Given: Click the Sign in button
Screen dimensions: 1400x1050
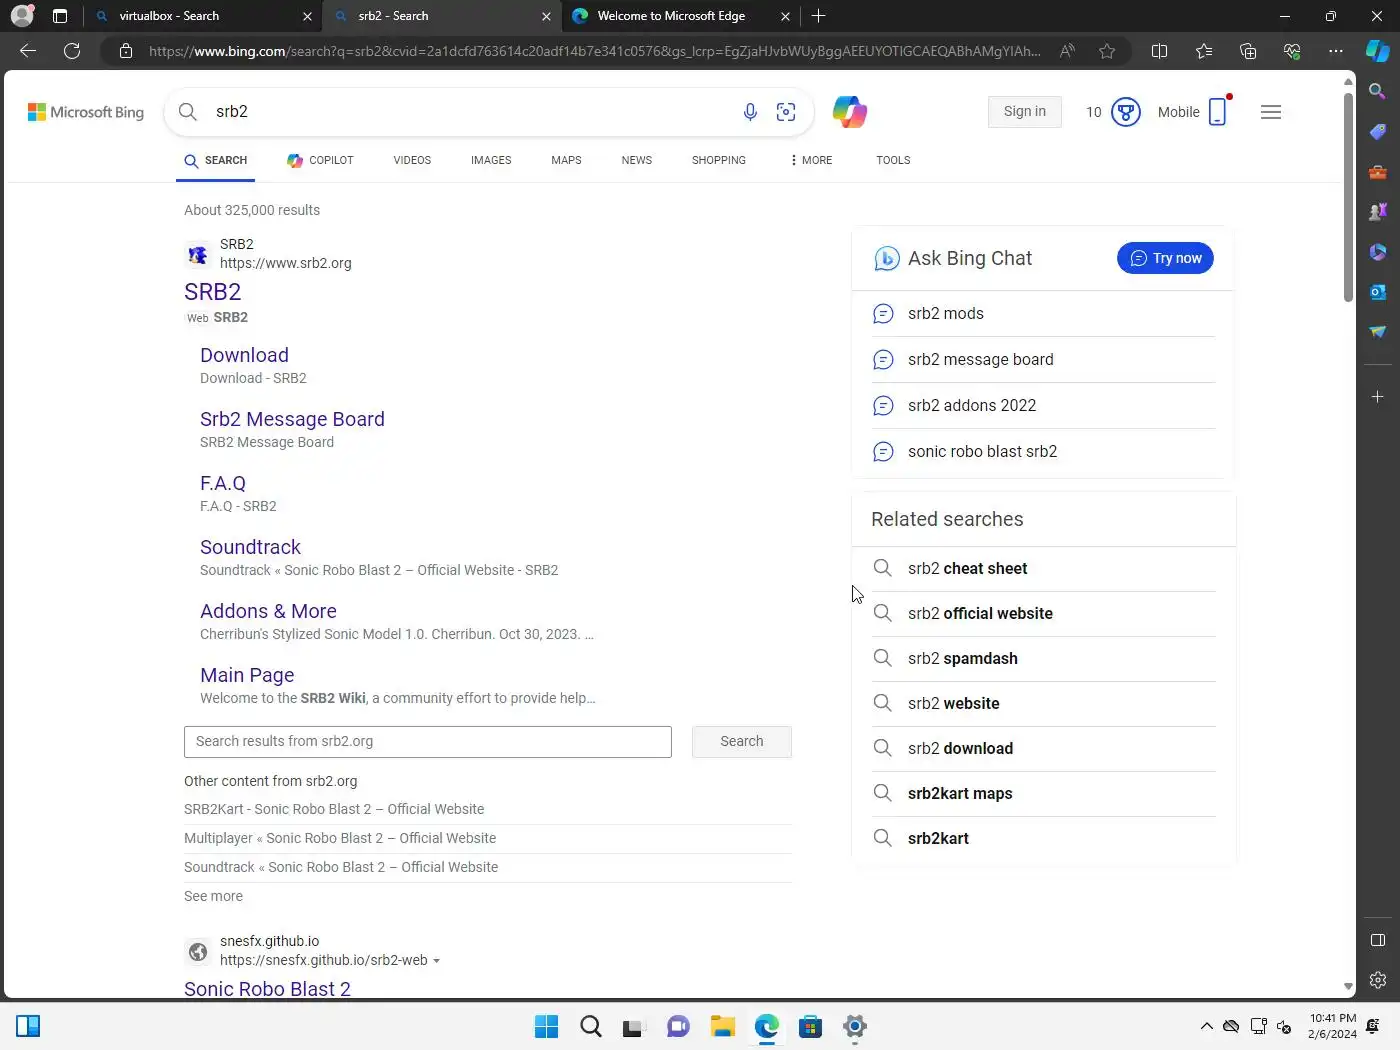Looking at the screenshot, I should (1024, 112).
